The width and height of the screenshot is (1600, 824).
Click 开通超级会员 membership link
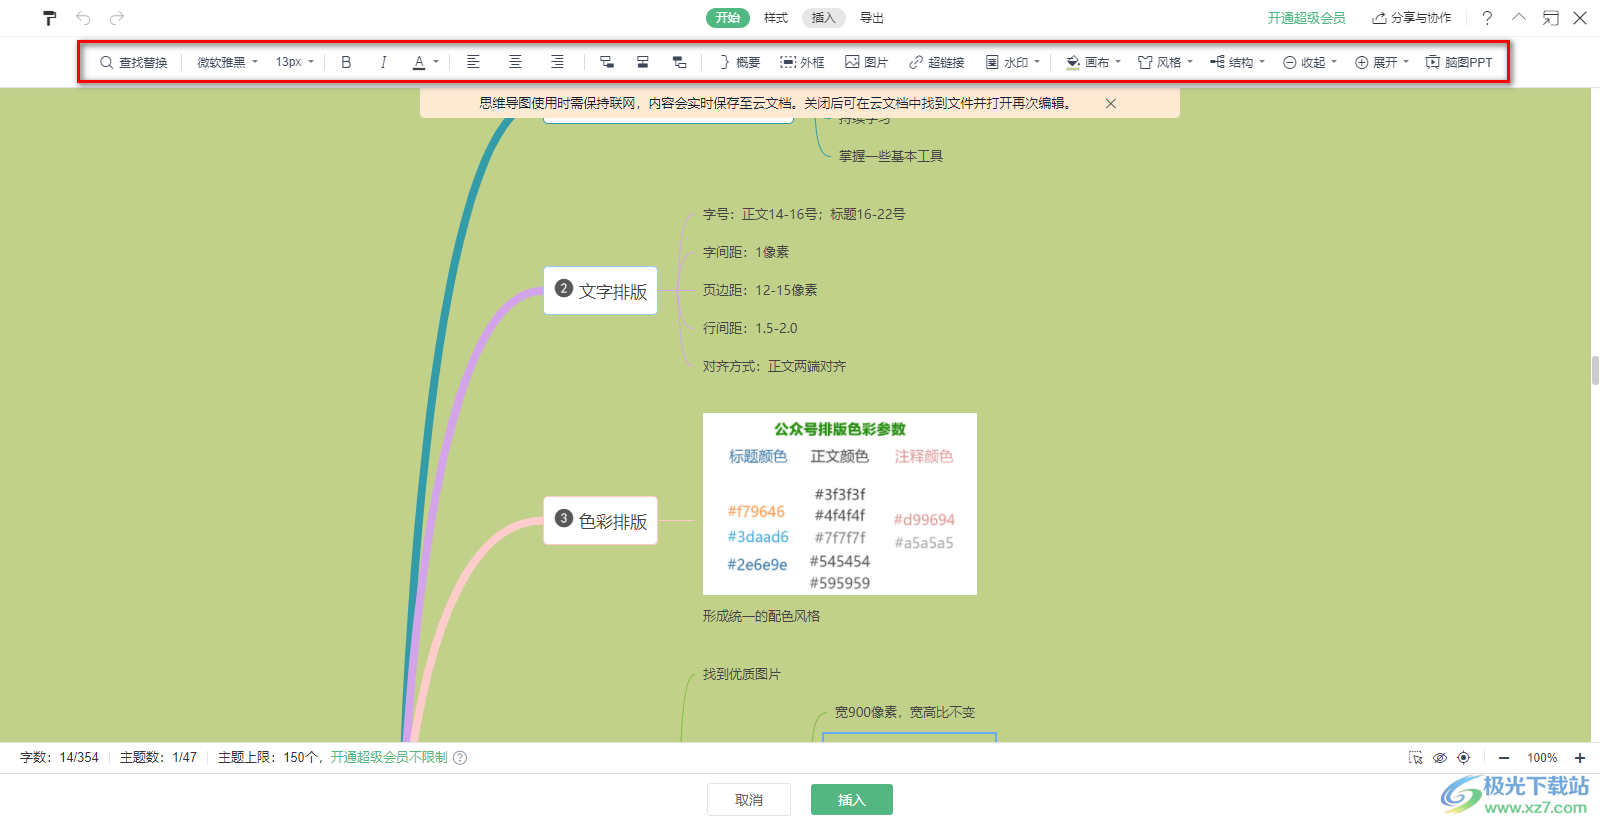pyautogui.click(x=1306, y=18)
